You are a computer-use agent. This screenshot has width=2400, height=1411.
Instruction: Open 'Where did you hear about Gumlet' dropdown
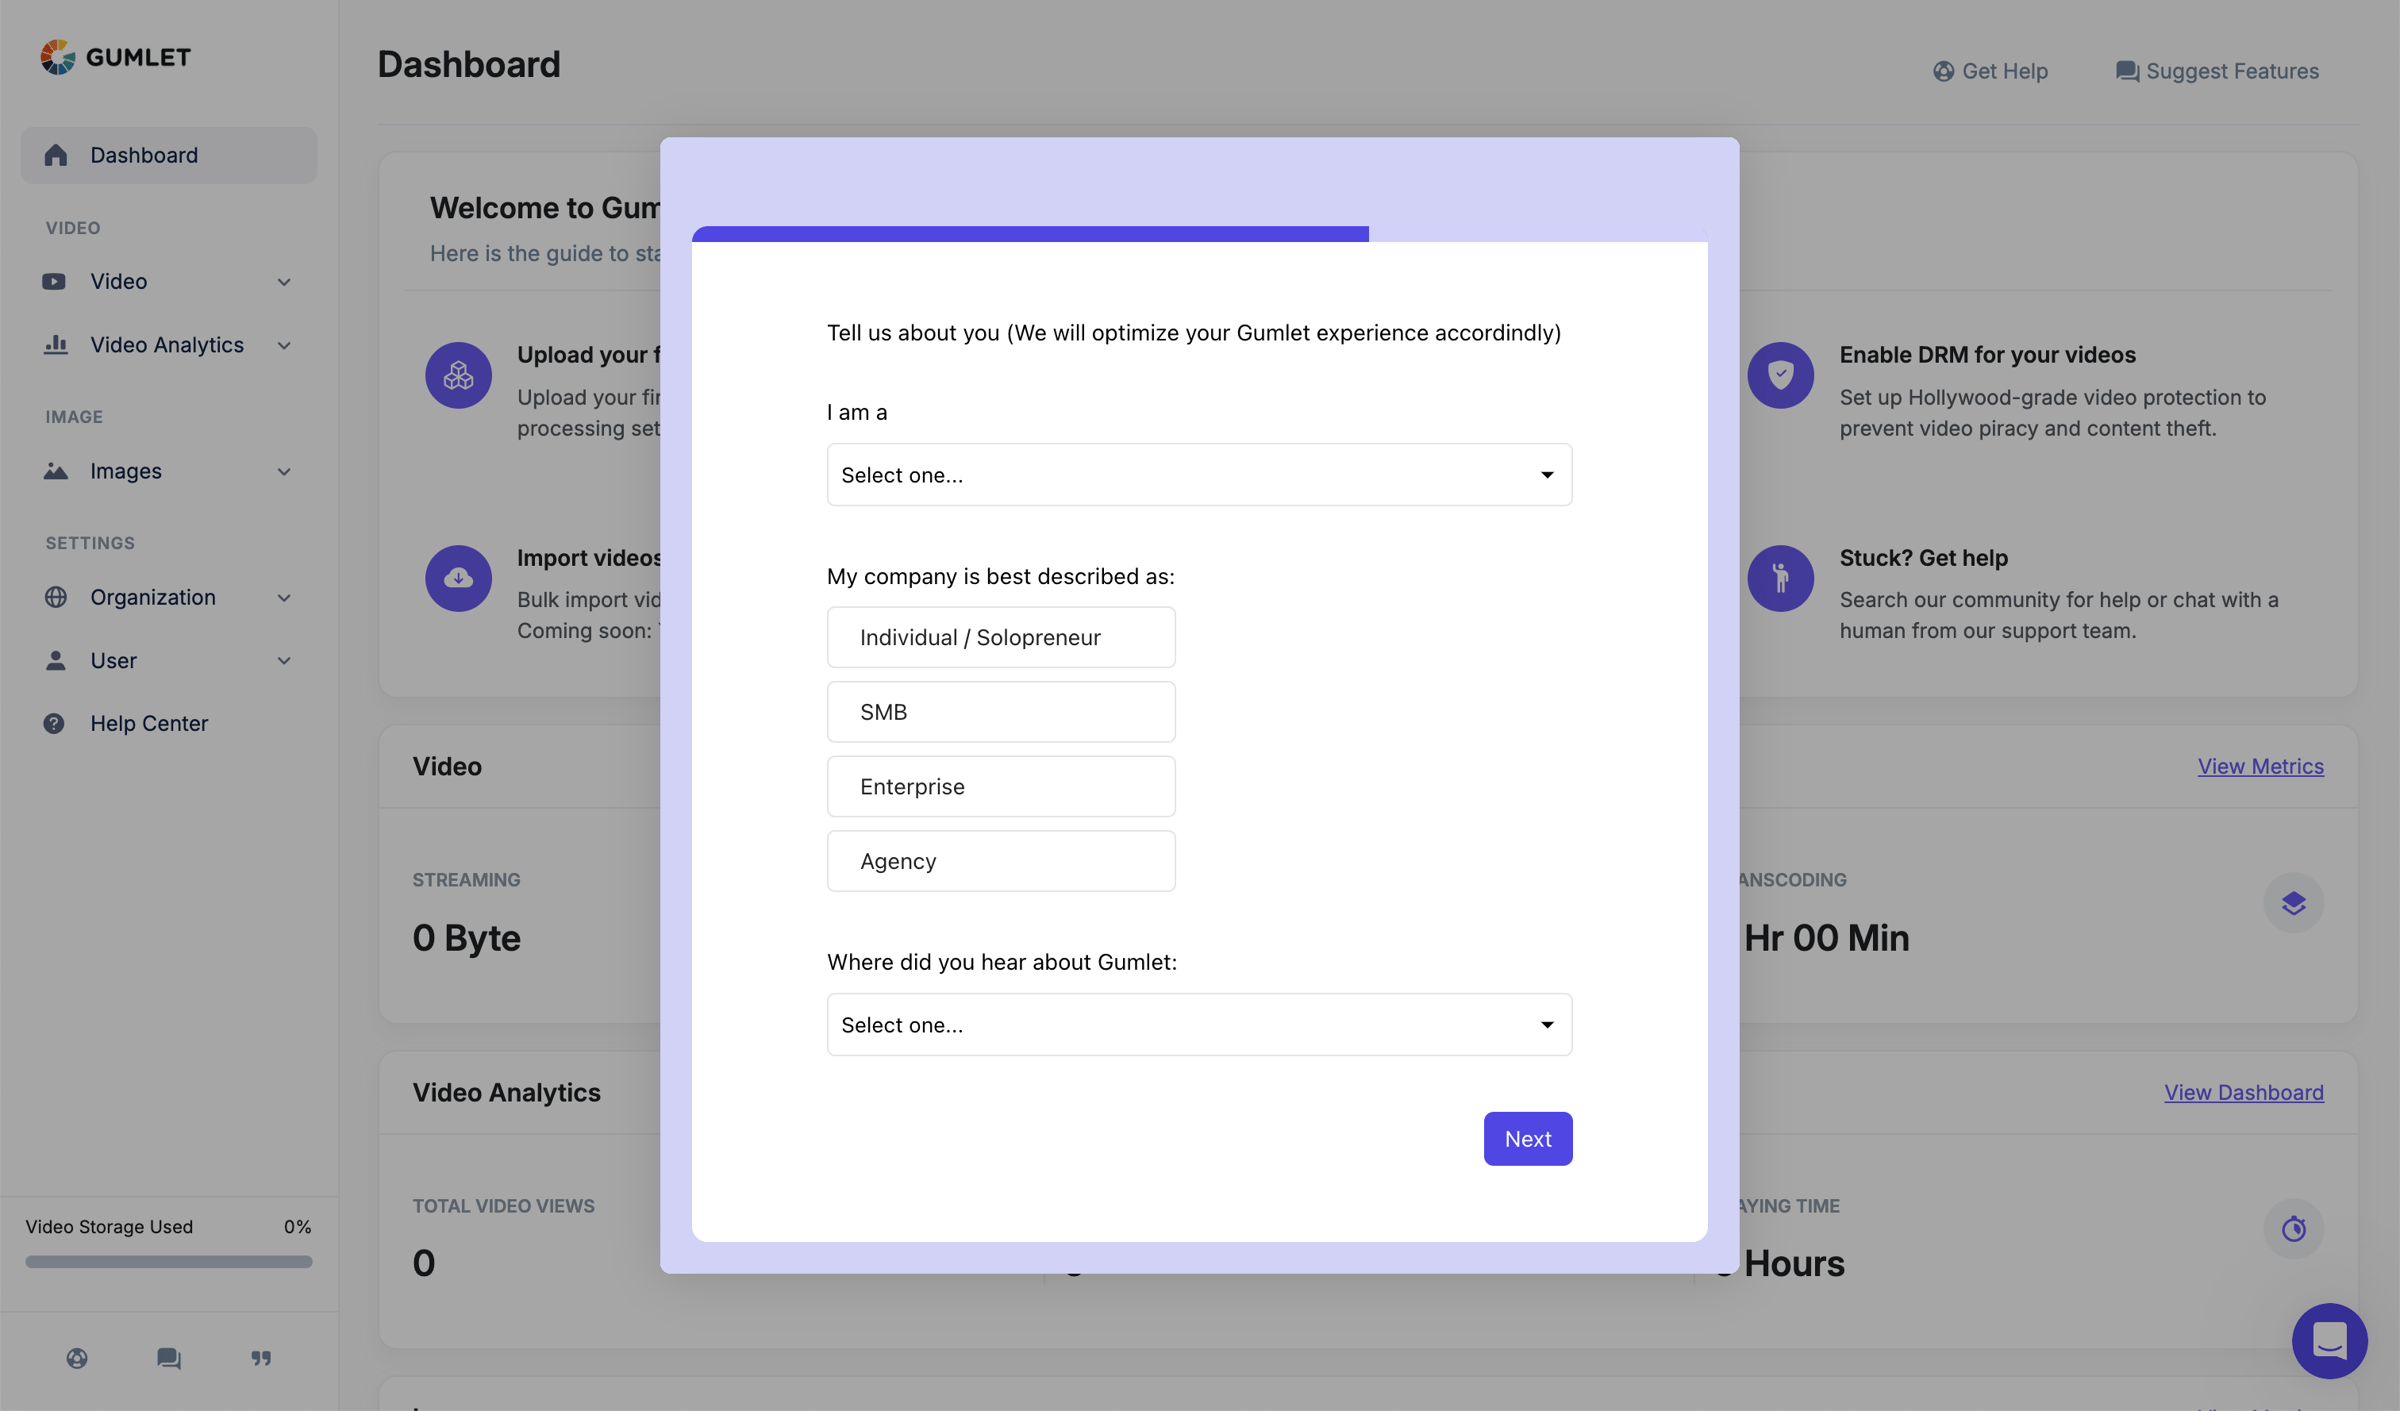click(x=1199, y=1024)
